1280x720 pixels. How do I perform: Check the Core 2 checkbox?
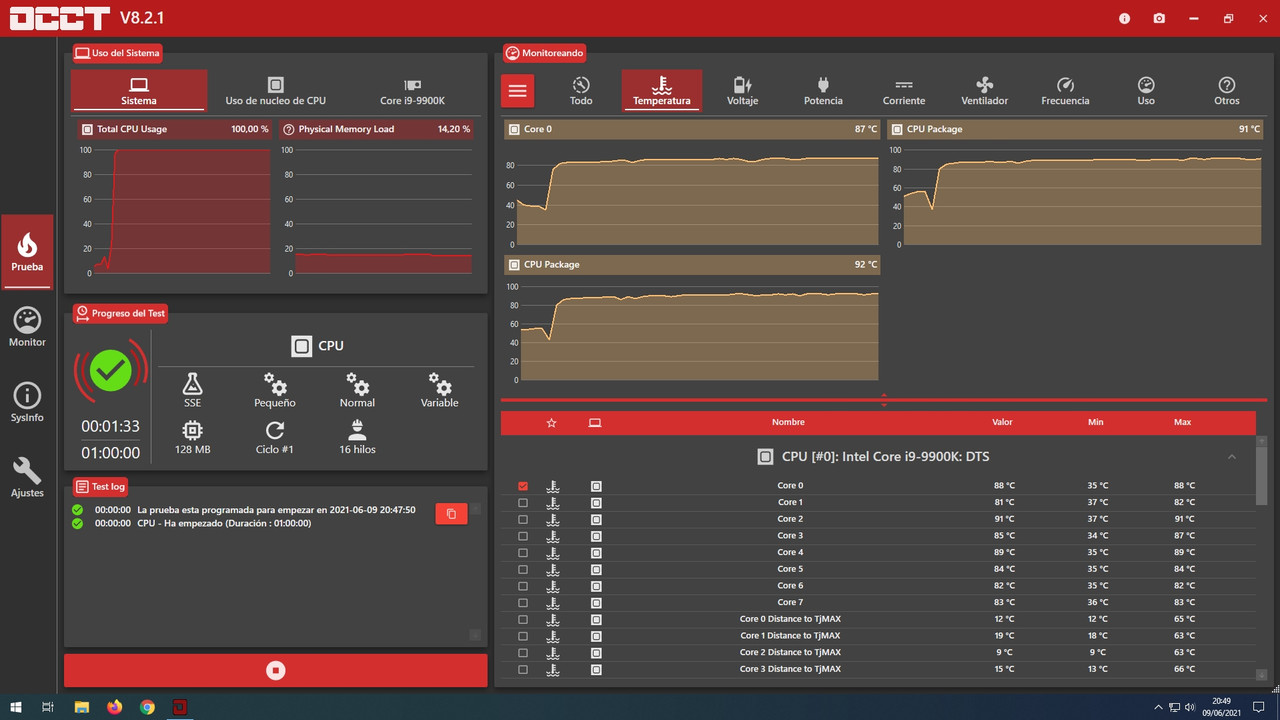click(523, 519)
